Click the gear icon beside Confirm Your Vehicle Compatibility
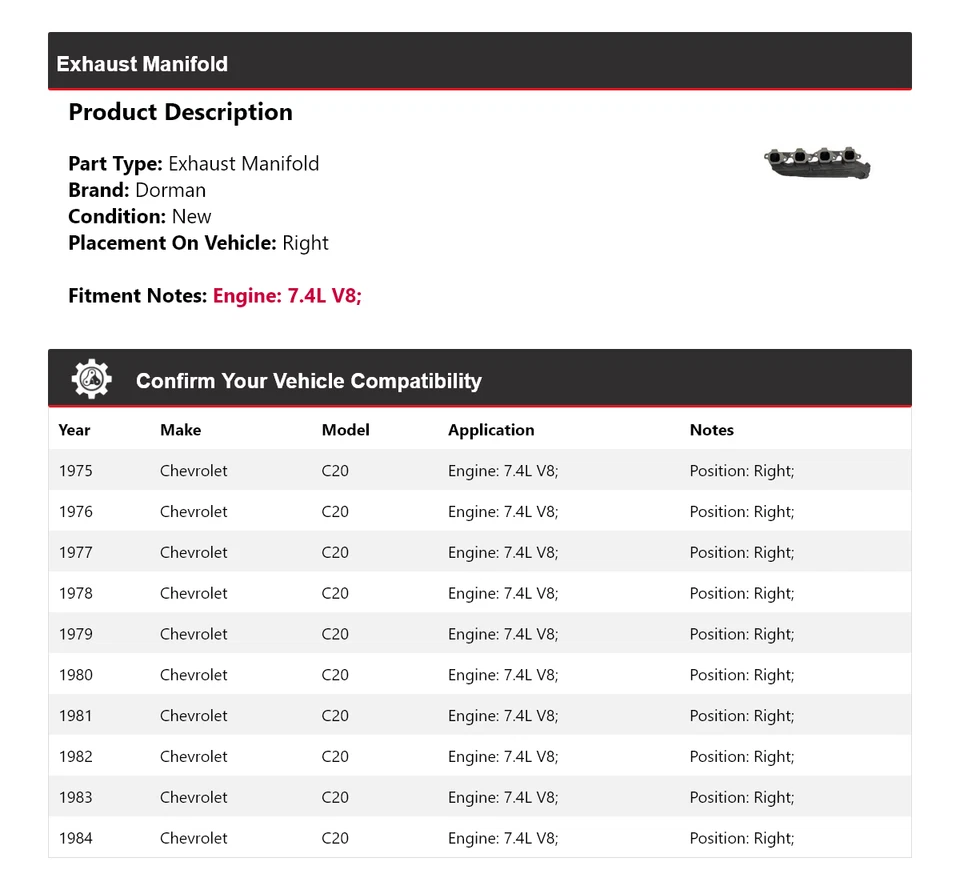The height and width of the screenshot is (890, 960). click(92, 380)
